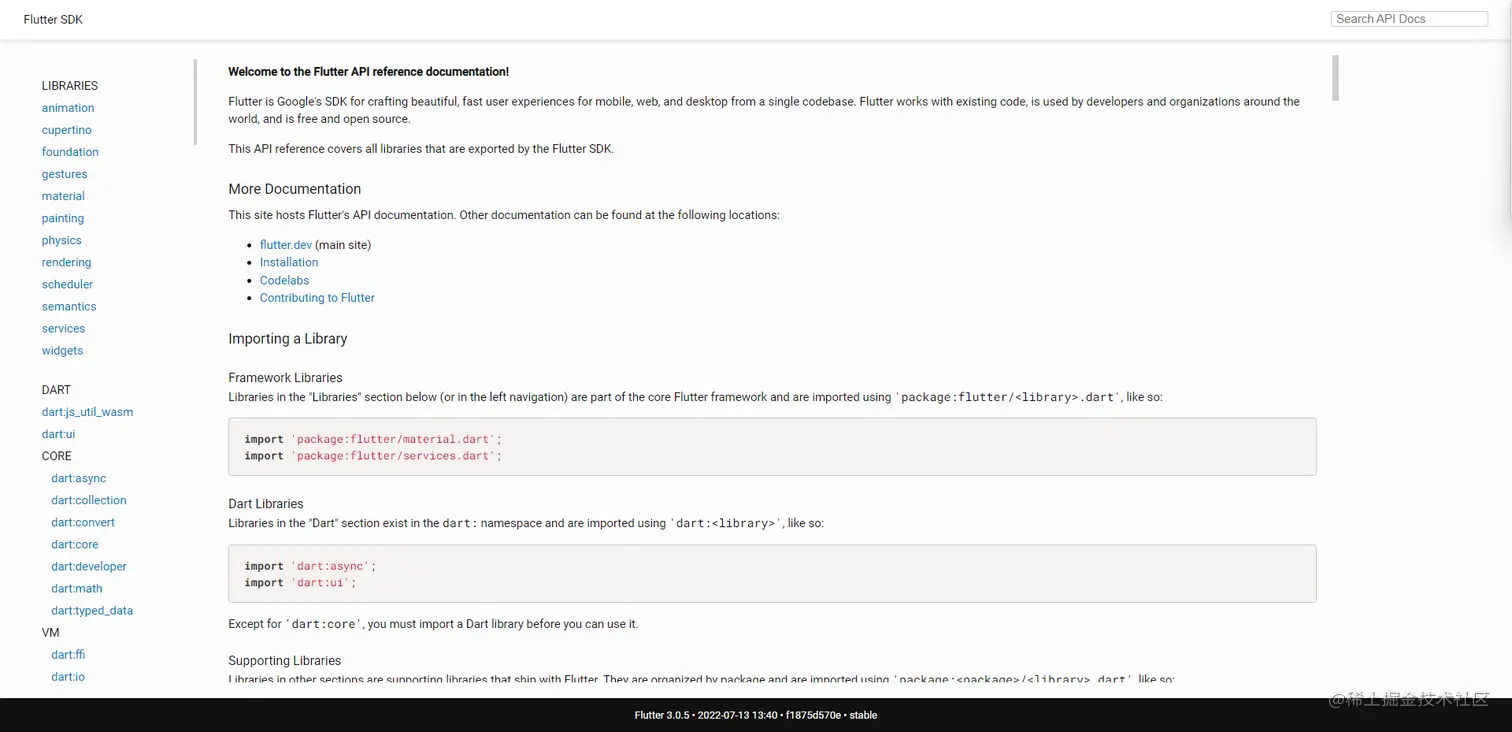Open the widgets library link
The height and width of the screenshot is (732, 1512).
pyautogui.click(x=63, y=350)
